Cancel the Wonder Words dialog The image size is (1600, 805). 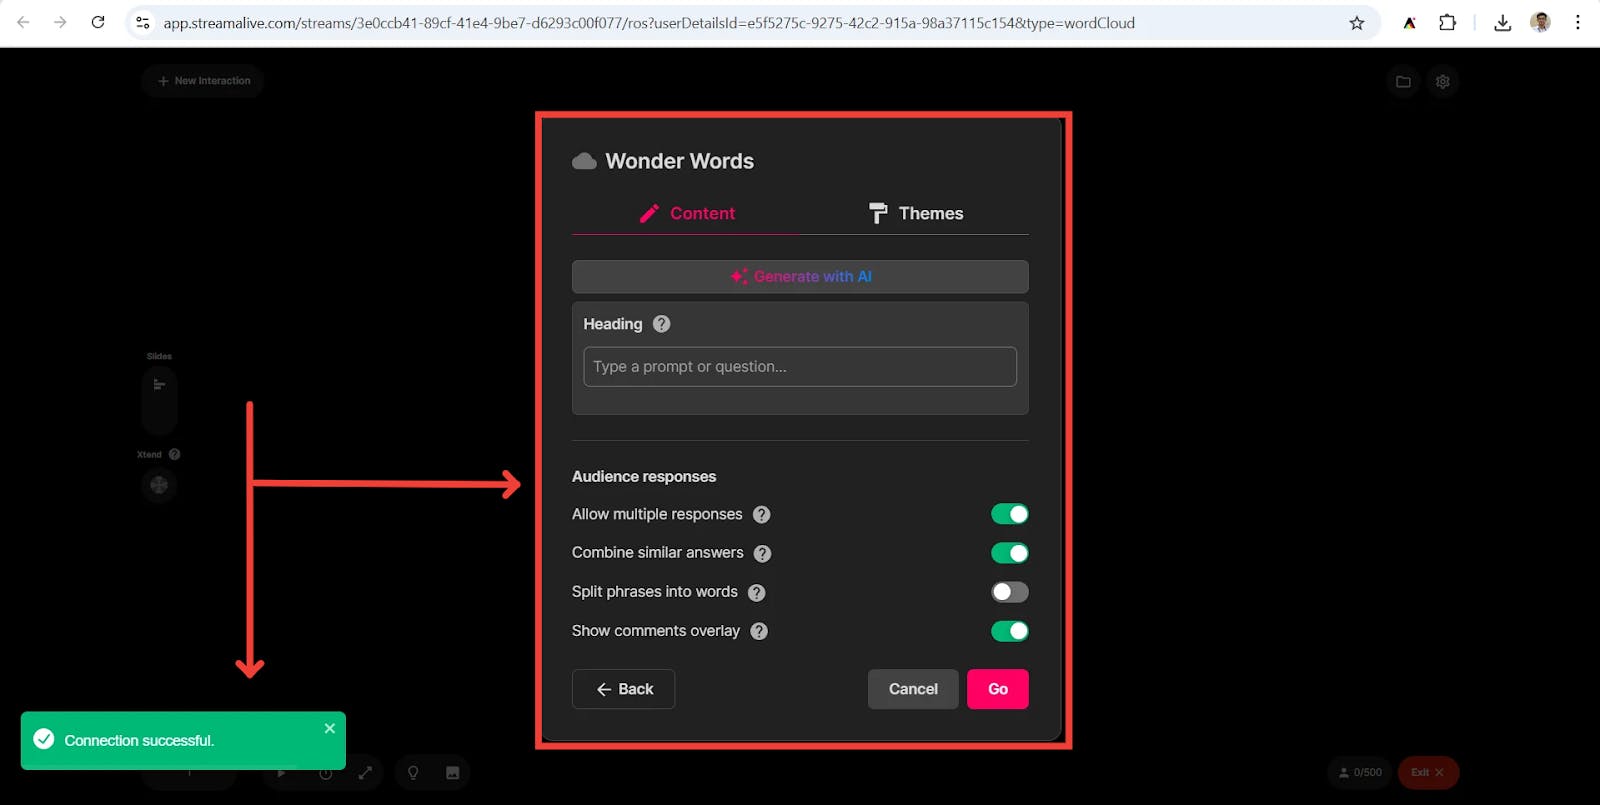pyautogui.click(x=913, y=689)
